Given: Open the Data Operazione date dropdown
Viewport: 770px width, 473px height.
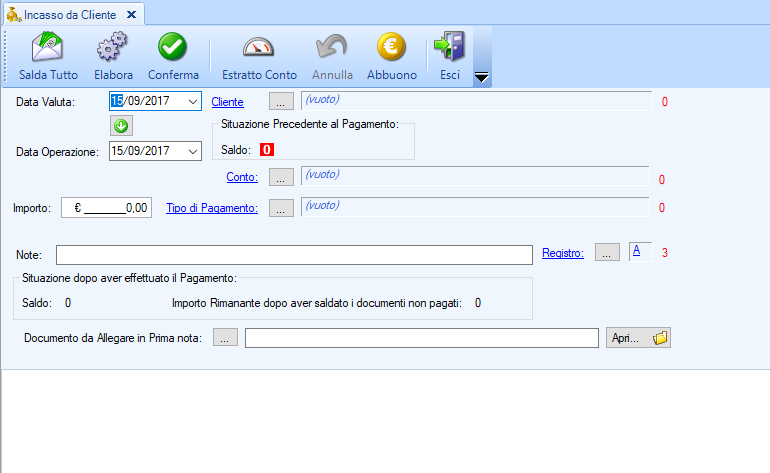Looking at the screenshot, I should coord(193,151).
